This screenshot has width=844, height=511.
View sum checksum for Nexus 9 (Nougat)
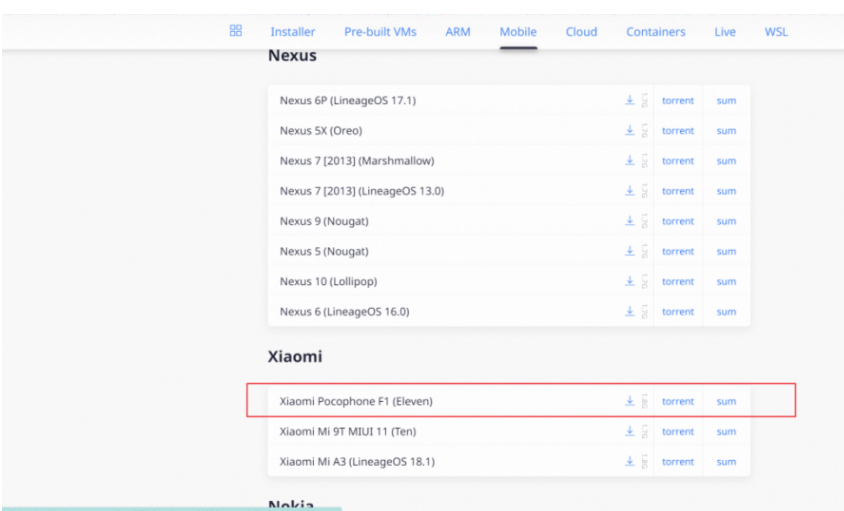726,221
